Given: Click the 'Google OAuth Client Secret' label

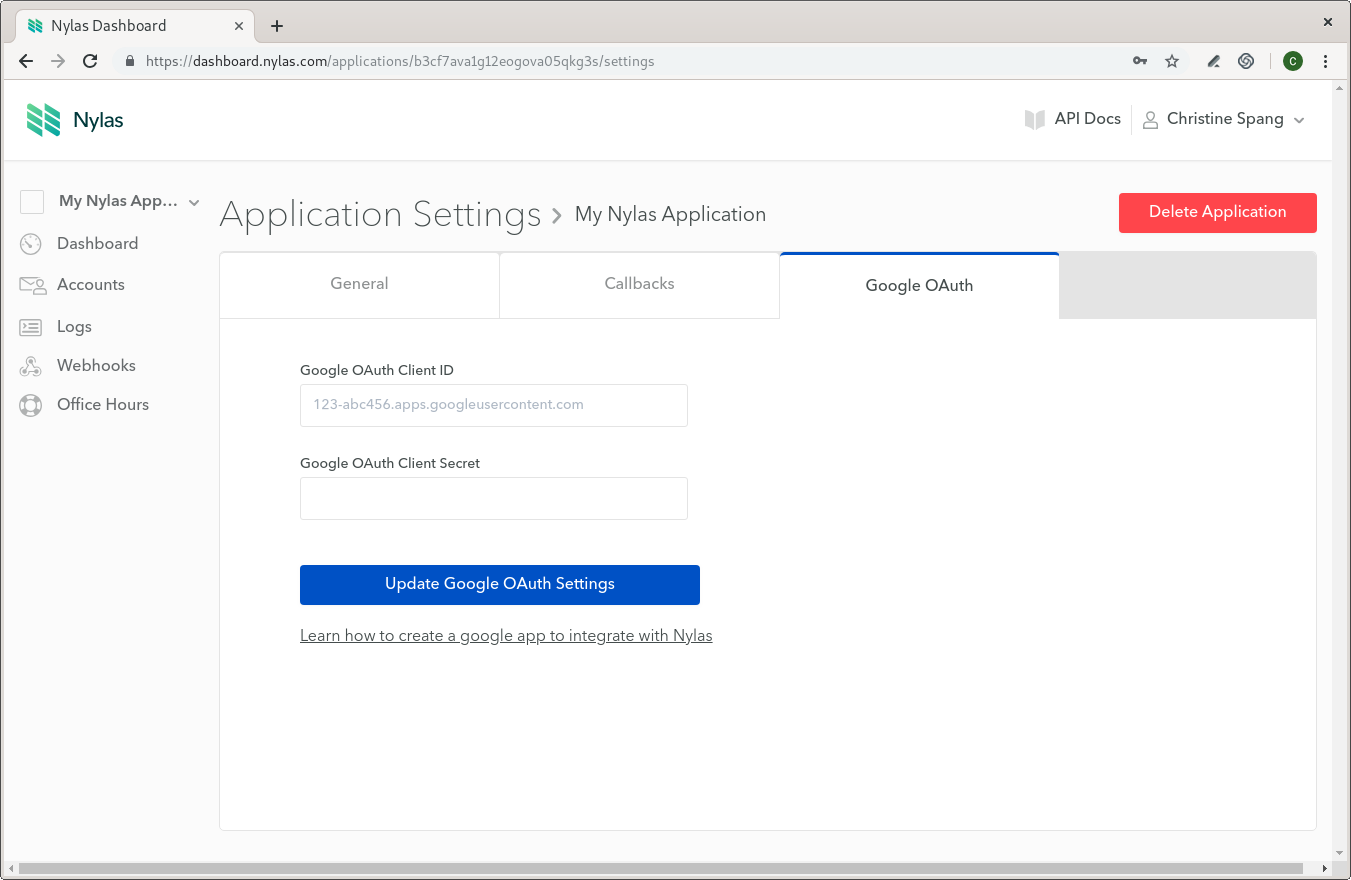Looking at the screenshot, I should 390,464.
